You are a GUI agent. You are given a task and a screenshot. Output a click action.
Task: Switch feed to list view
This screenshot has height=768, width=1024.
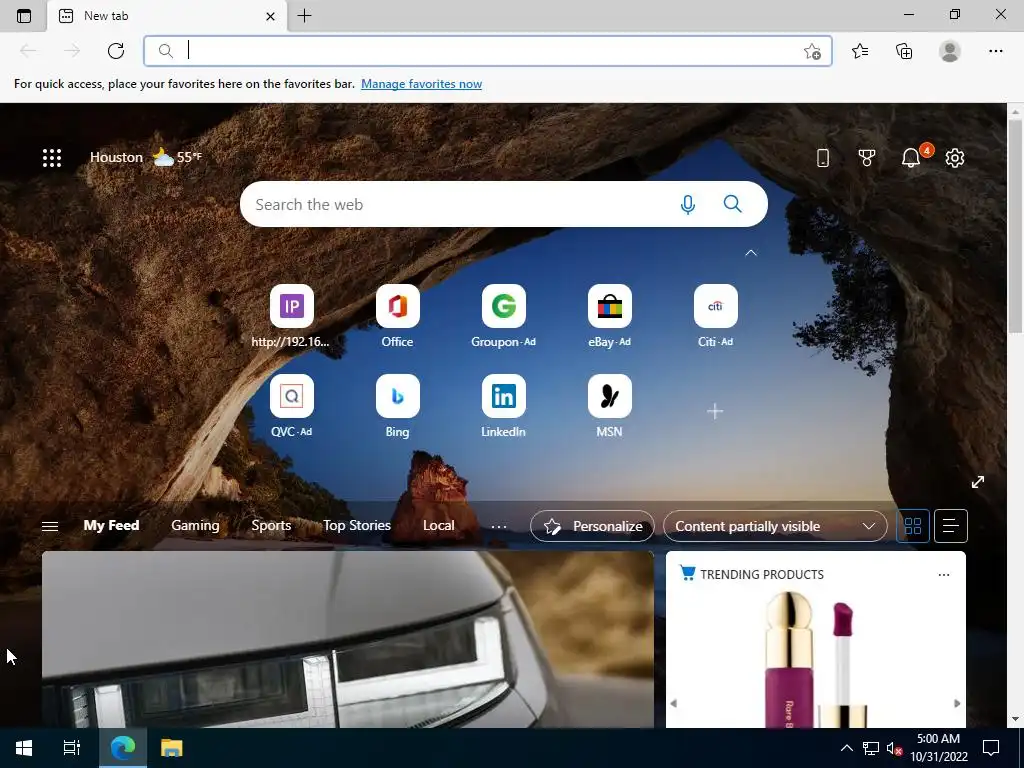point(951,526)
